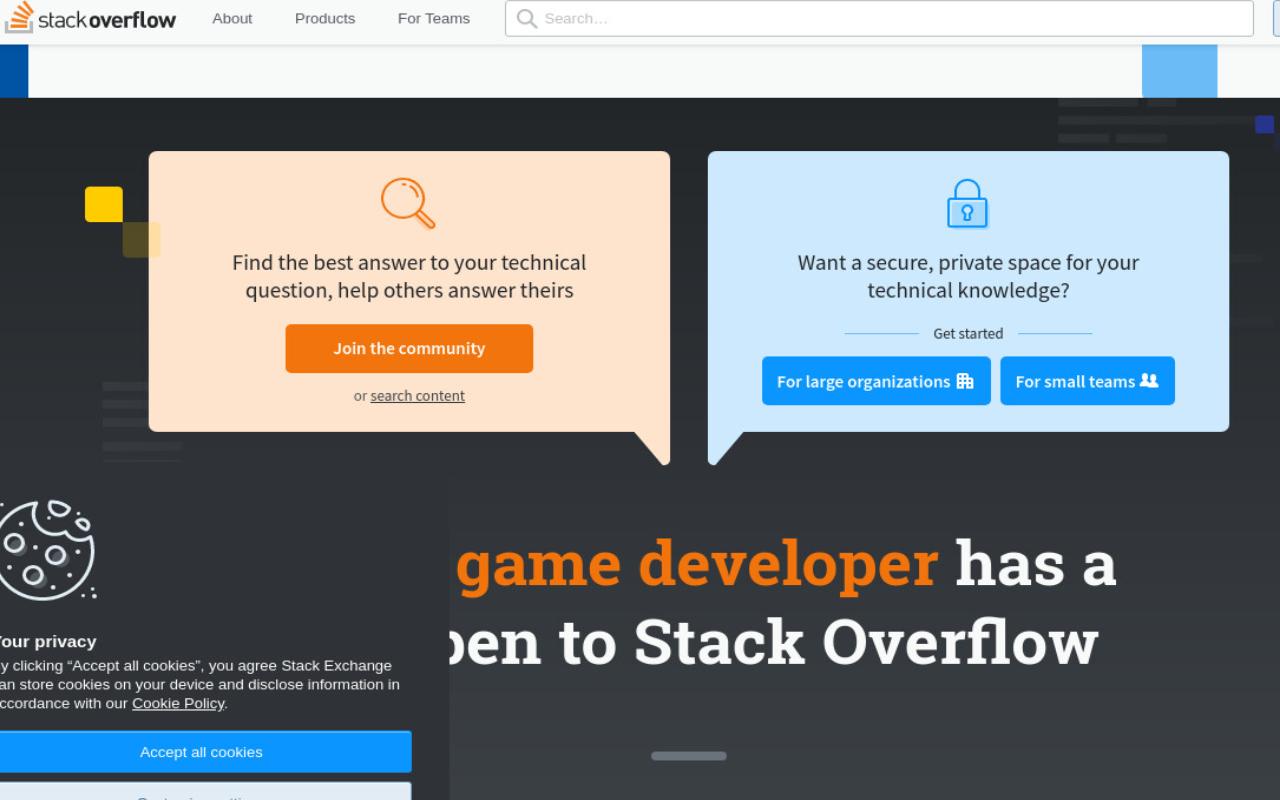Click the 'game developer' headline text
This screenshot has height=800, width=1280.
point(699,563)
